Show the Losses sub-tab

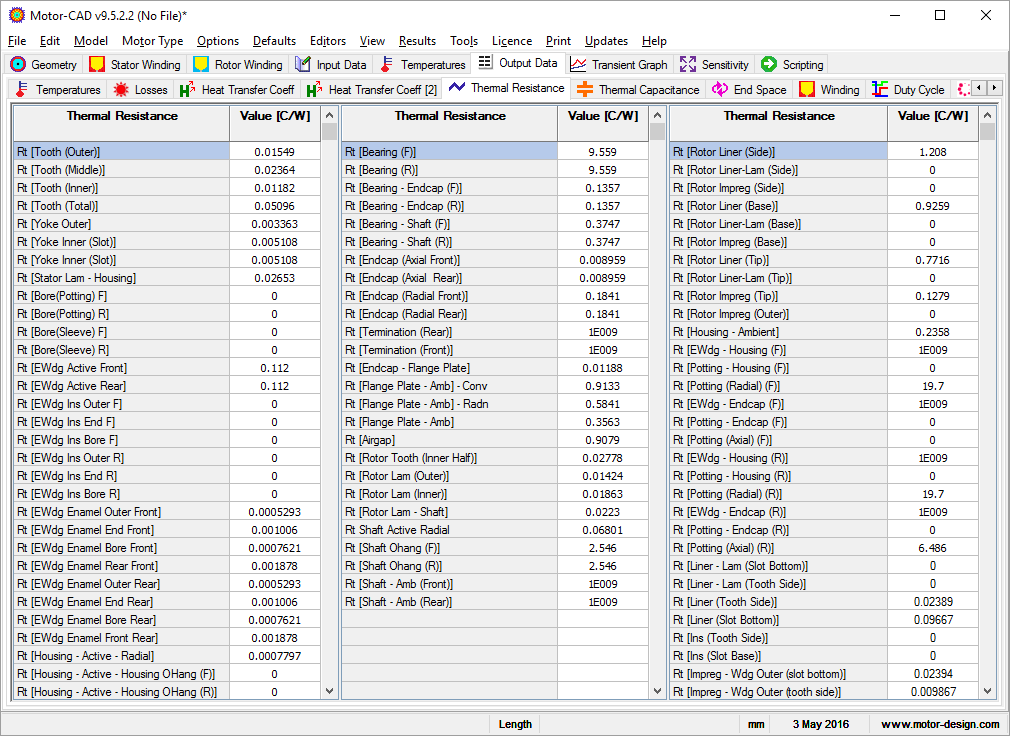[141, 89]
